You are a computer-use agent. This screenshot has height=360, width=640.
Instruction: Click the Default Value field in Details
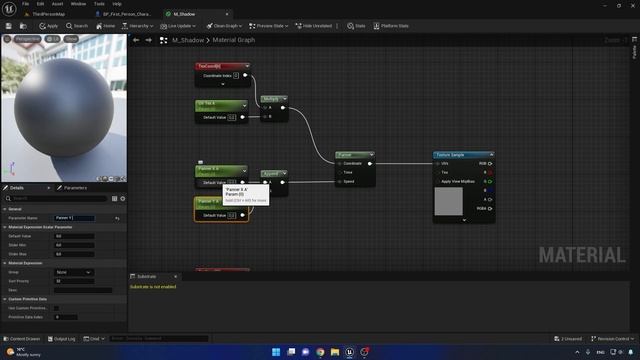(74, 236)
